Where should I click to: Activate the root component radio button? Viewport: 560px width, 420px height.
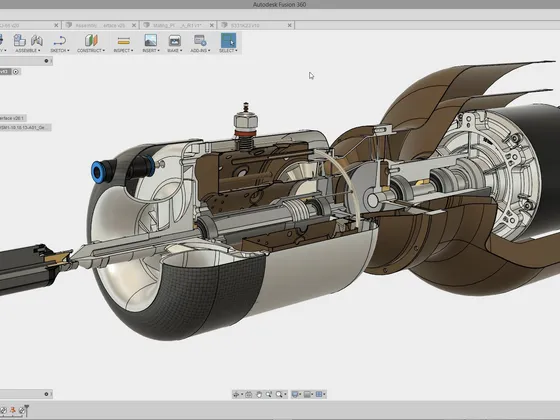pos(16,72)
